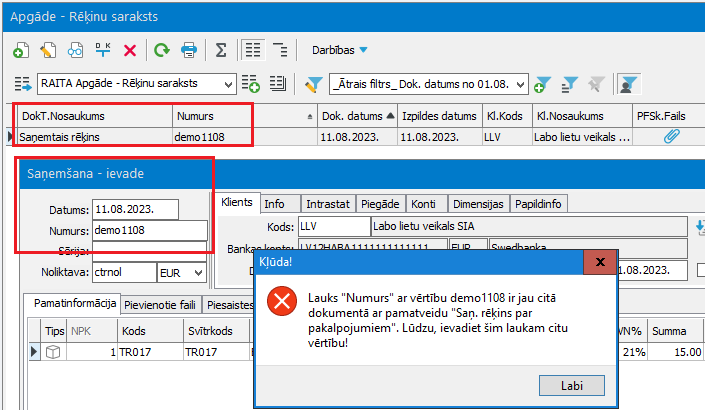Click the demo1108 cell in the list
The image size is (705, 410).
(245, 137)
